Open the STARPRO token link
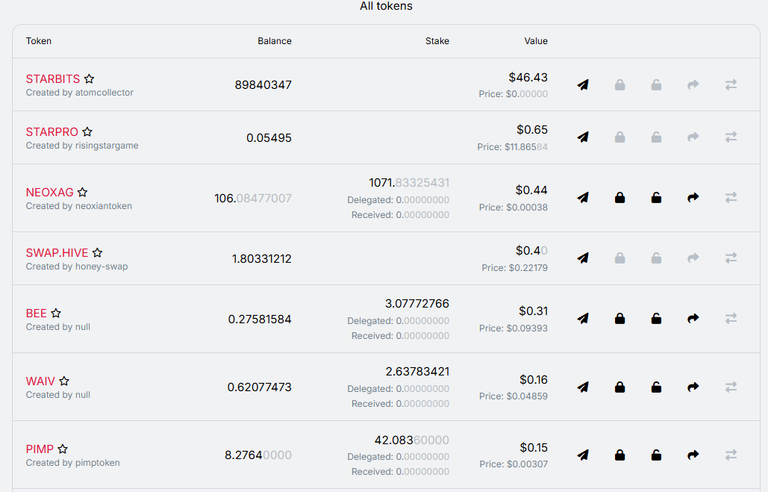Image resolution: width=768 pixels, height=492 pixels. point(52,132)
